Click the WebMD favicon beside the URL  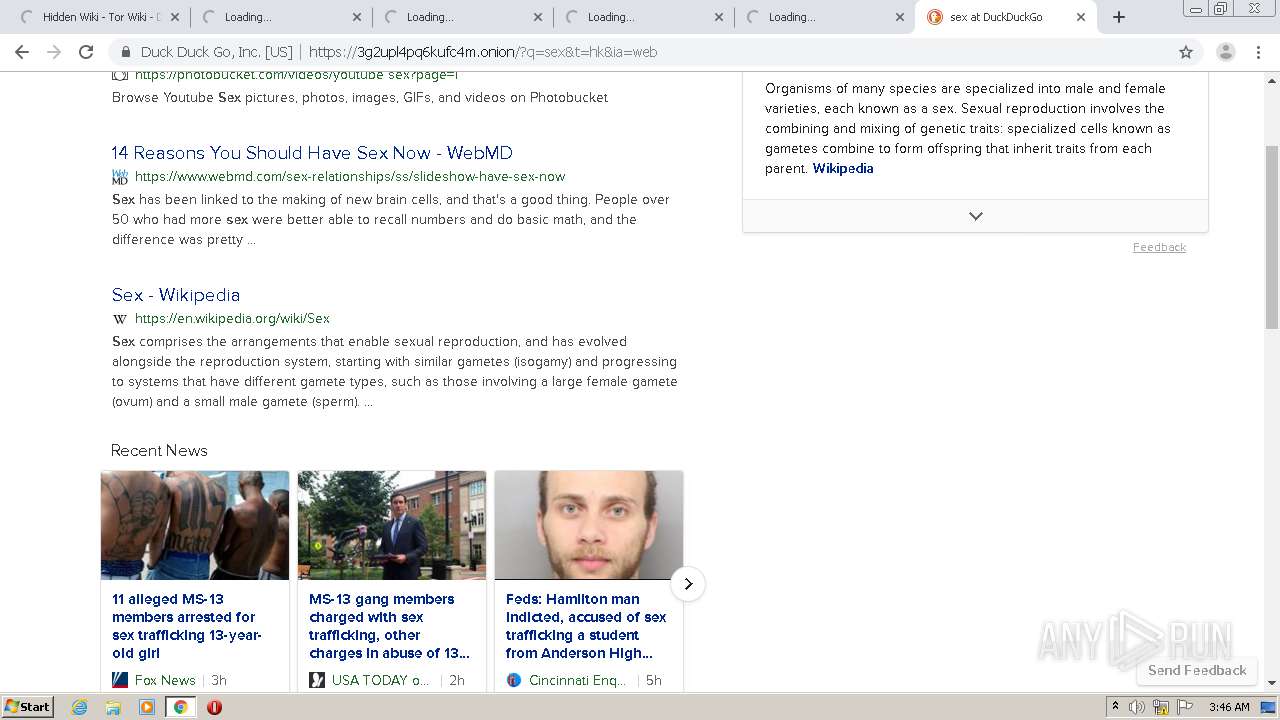pyautogui.click(x=120, y=177)
